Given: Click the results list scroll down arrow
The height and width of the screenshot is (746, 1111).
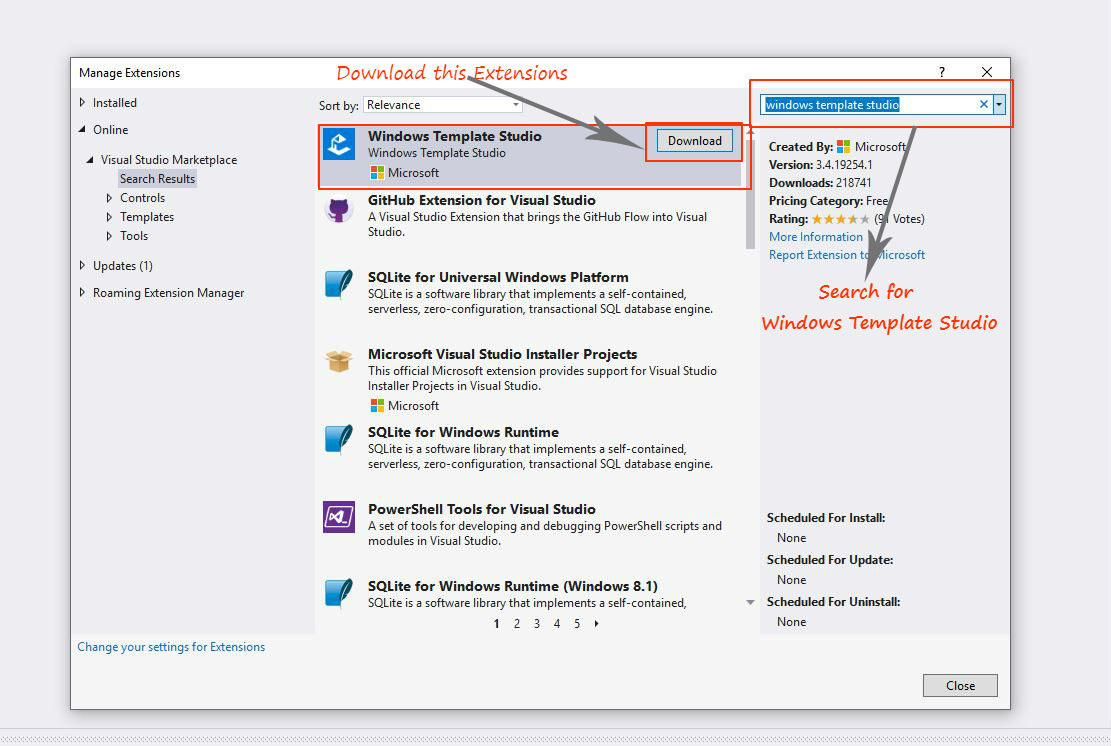Looking at the screenshot, I should pyautogui.click(x=750, y=602).
